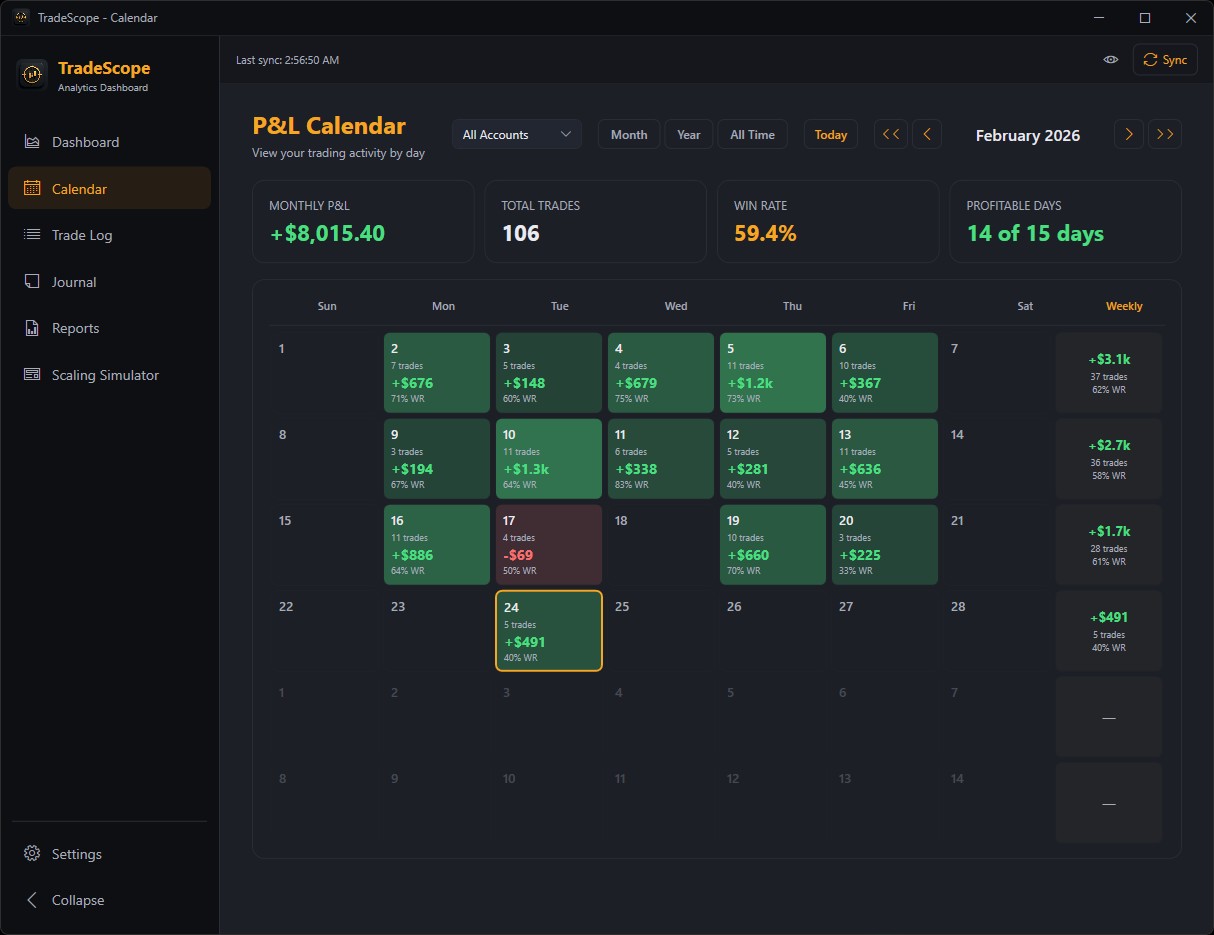Click the Journal icon
The width and height of the screenshot is (1214, 935).
click(x=32, y=282)
